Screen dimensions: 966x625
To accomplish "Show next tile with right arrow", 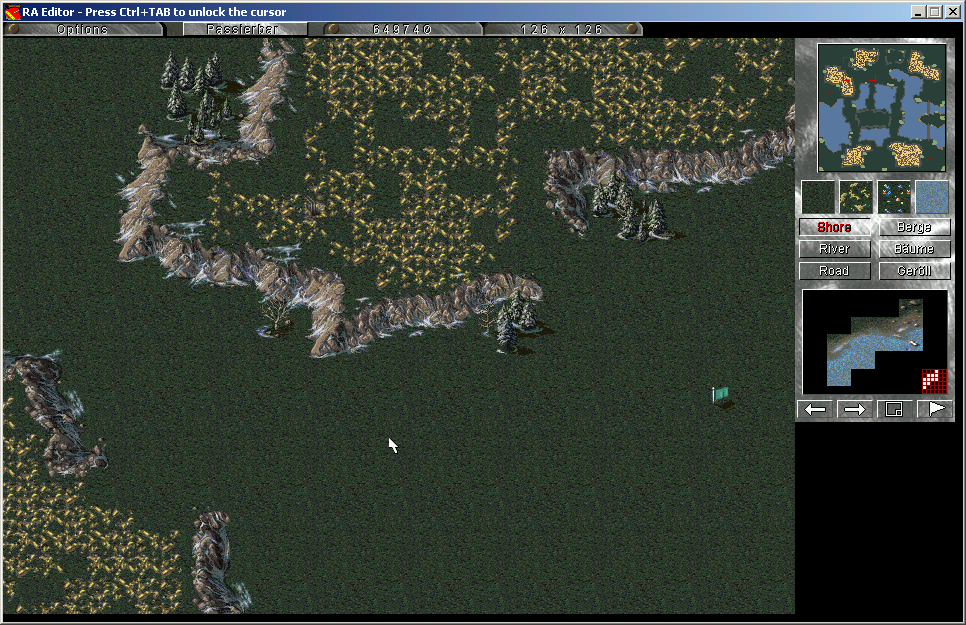I will click(855, 409).
